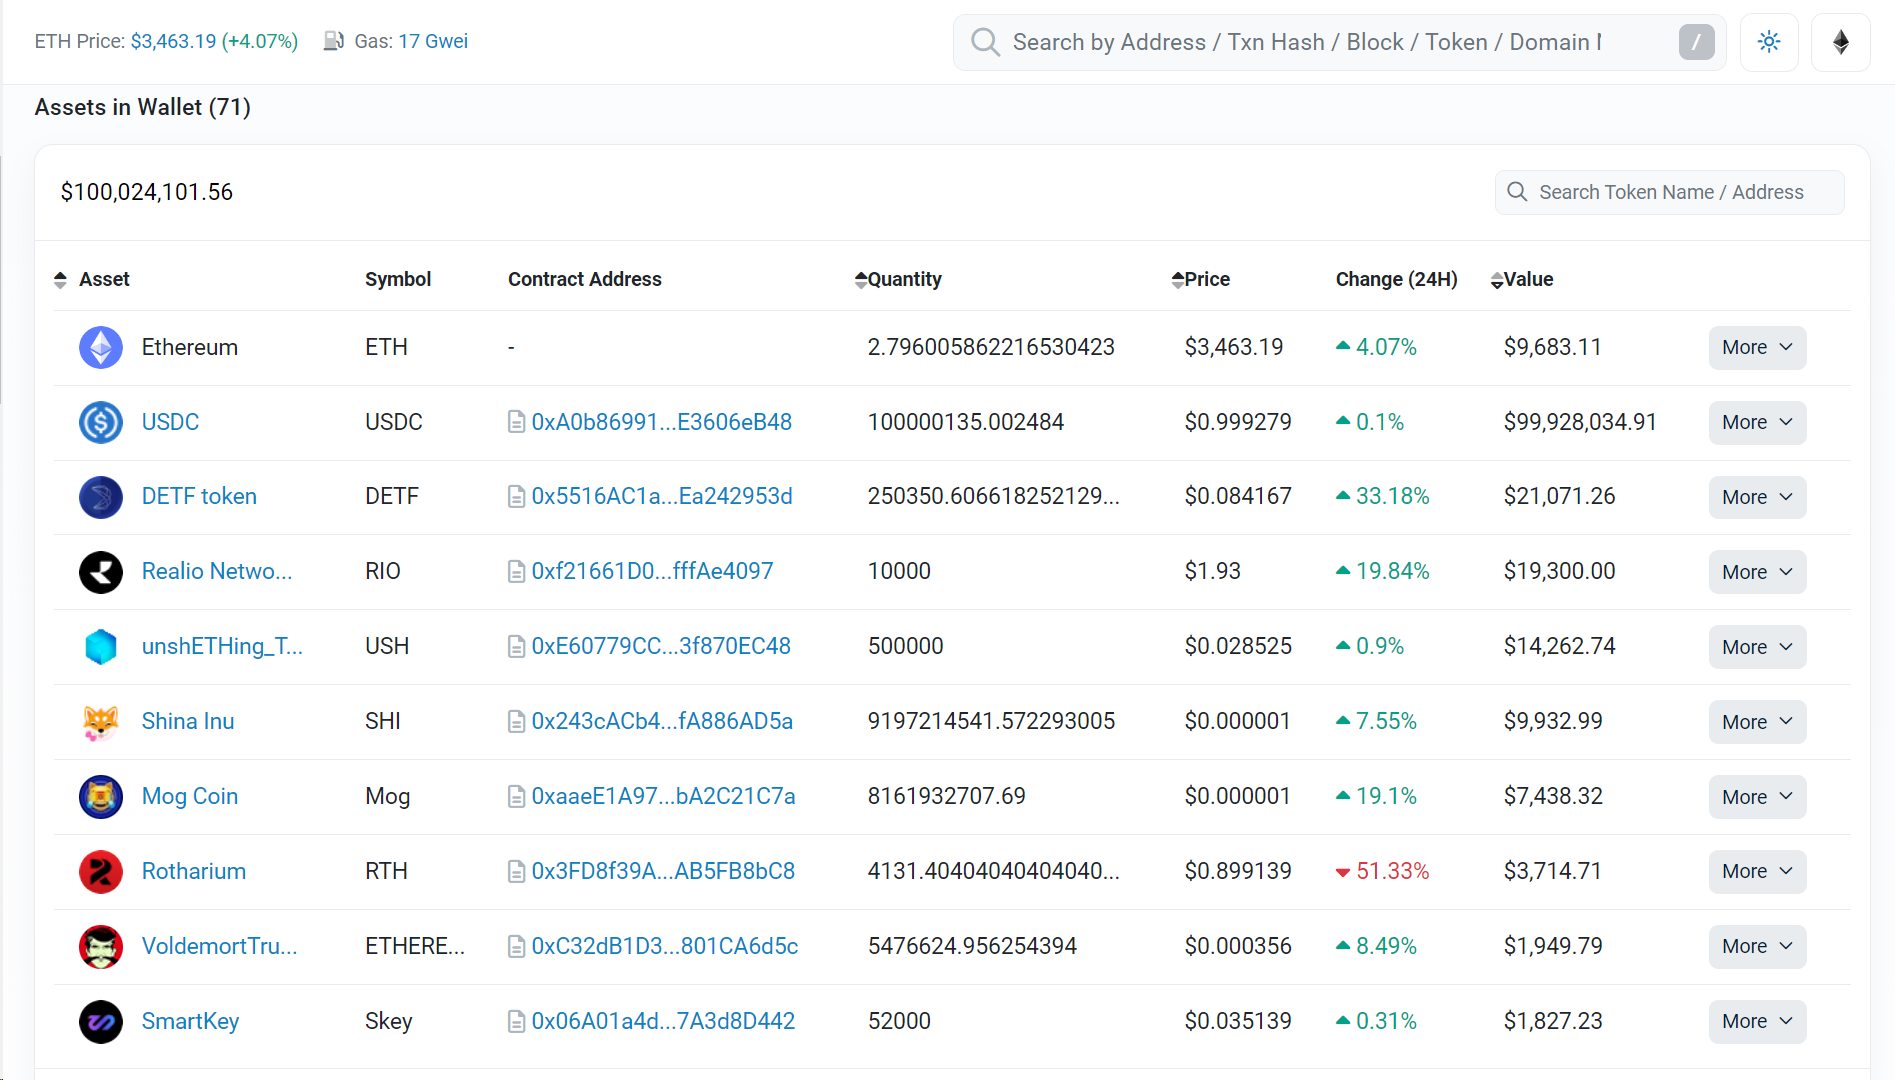The image size is (1895, 1080).
Task: Open contract address 0x243cACb4...fA886AD5a
Action: tap(662, 722)
